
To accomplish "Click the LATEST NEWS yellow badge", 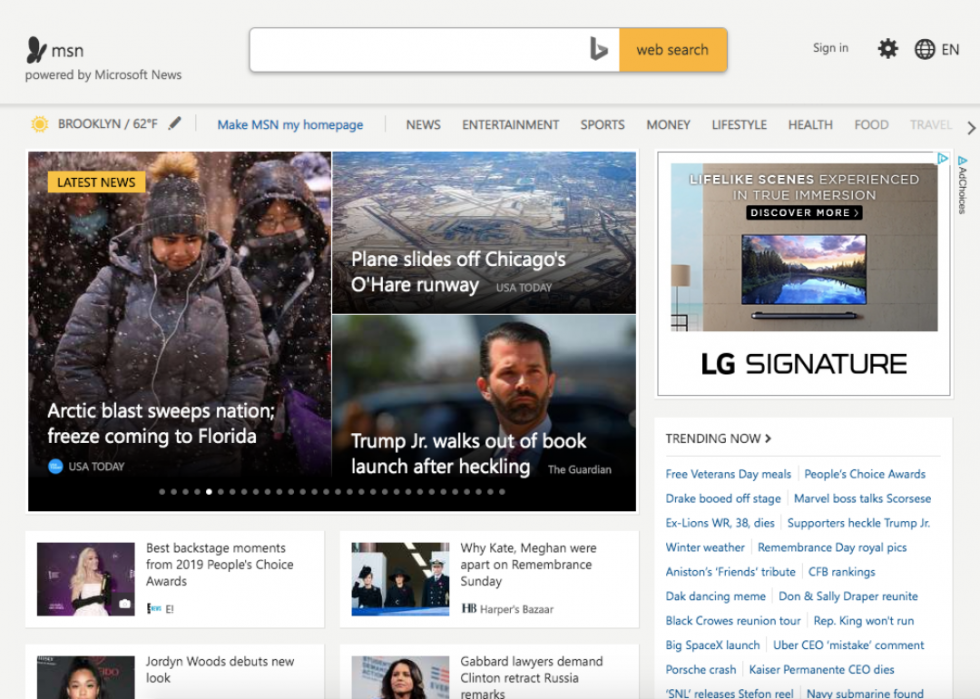I will tap(96, 182).
